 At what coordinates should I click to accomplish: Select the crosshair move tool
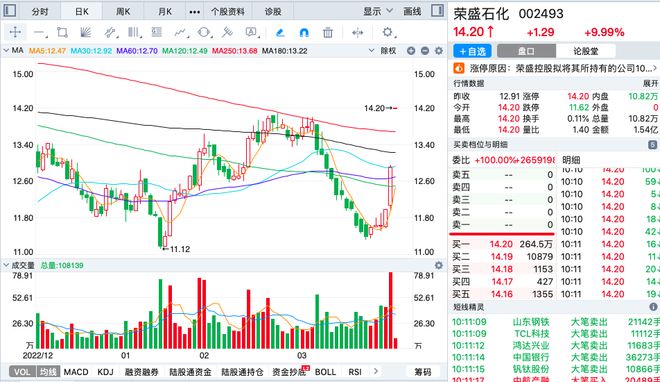point(15,32)
